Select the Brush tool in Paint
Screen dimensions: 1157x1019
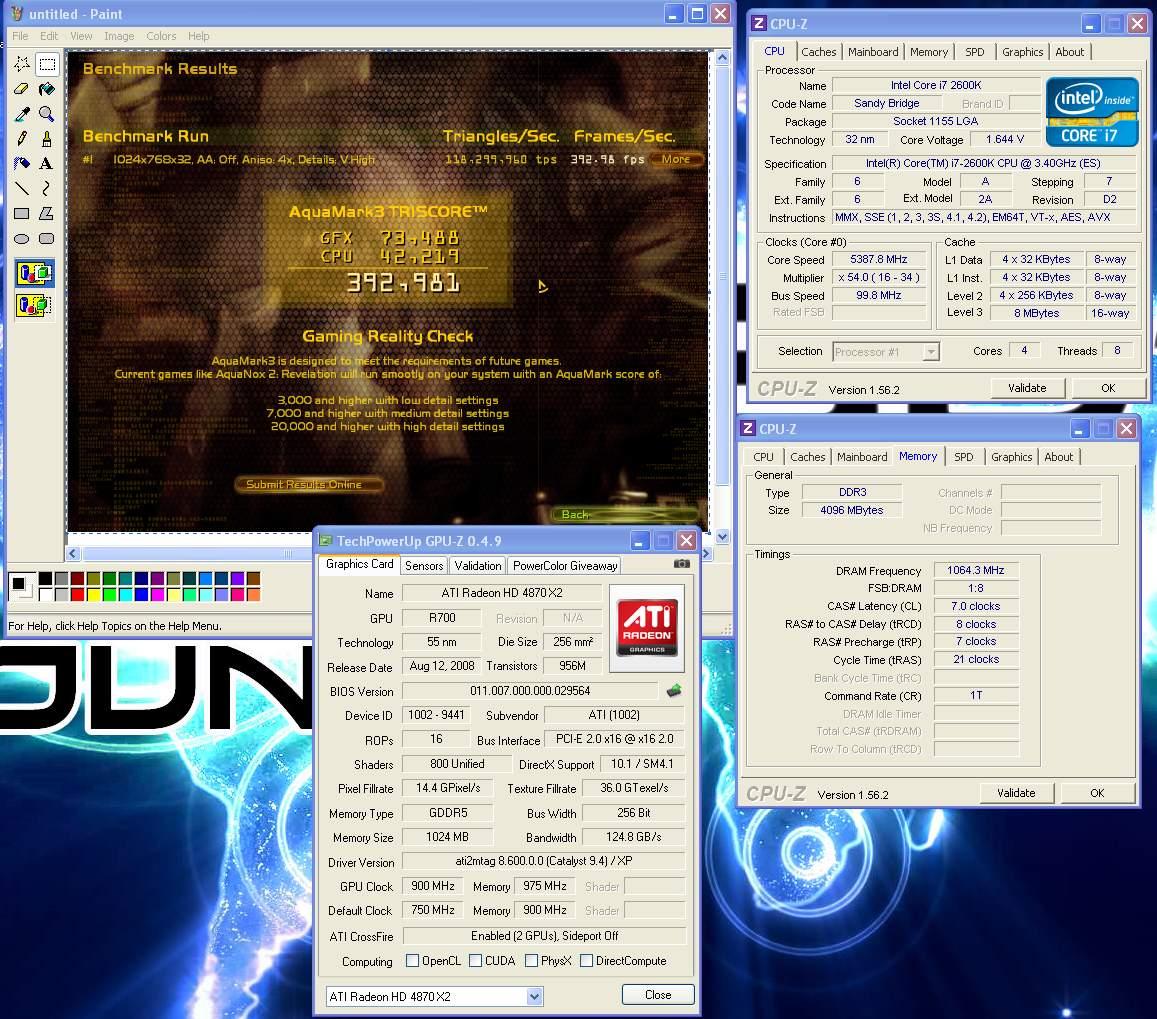click(x=47, y=139)
